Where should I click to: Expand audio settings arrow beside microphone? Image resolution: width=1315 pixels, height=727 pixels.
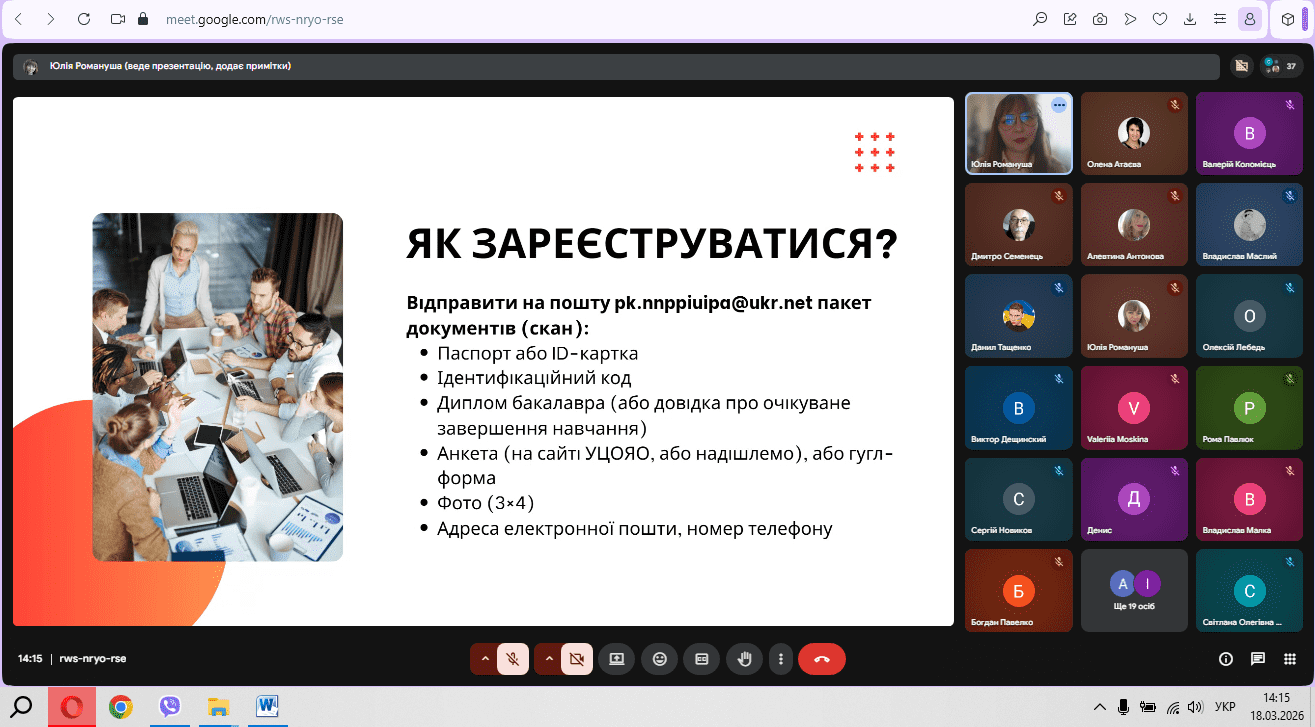pyautogui.click(x=485, y=659)
